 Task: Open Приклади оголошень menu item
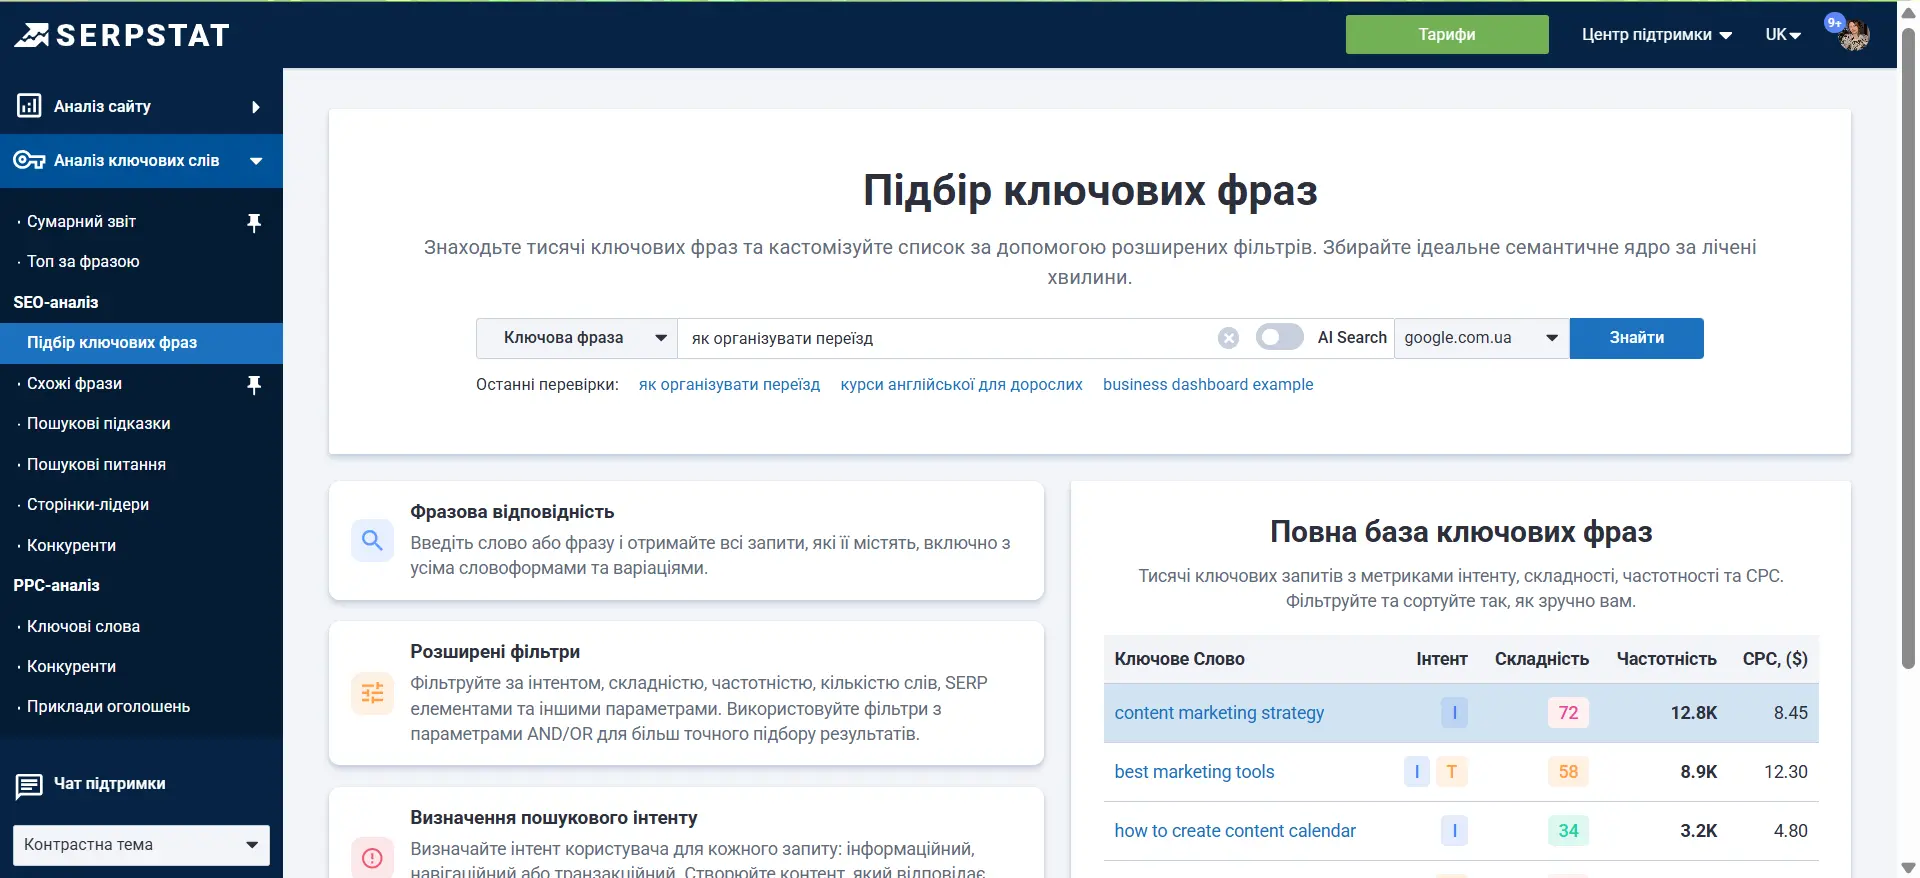(108, 707)
